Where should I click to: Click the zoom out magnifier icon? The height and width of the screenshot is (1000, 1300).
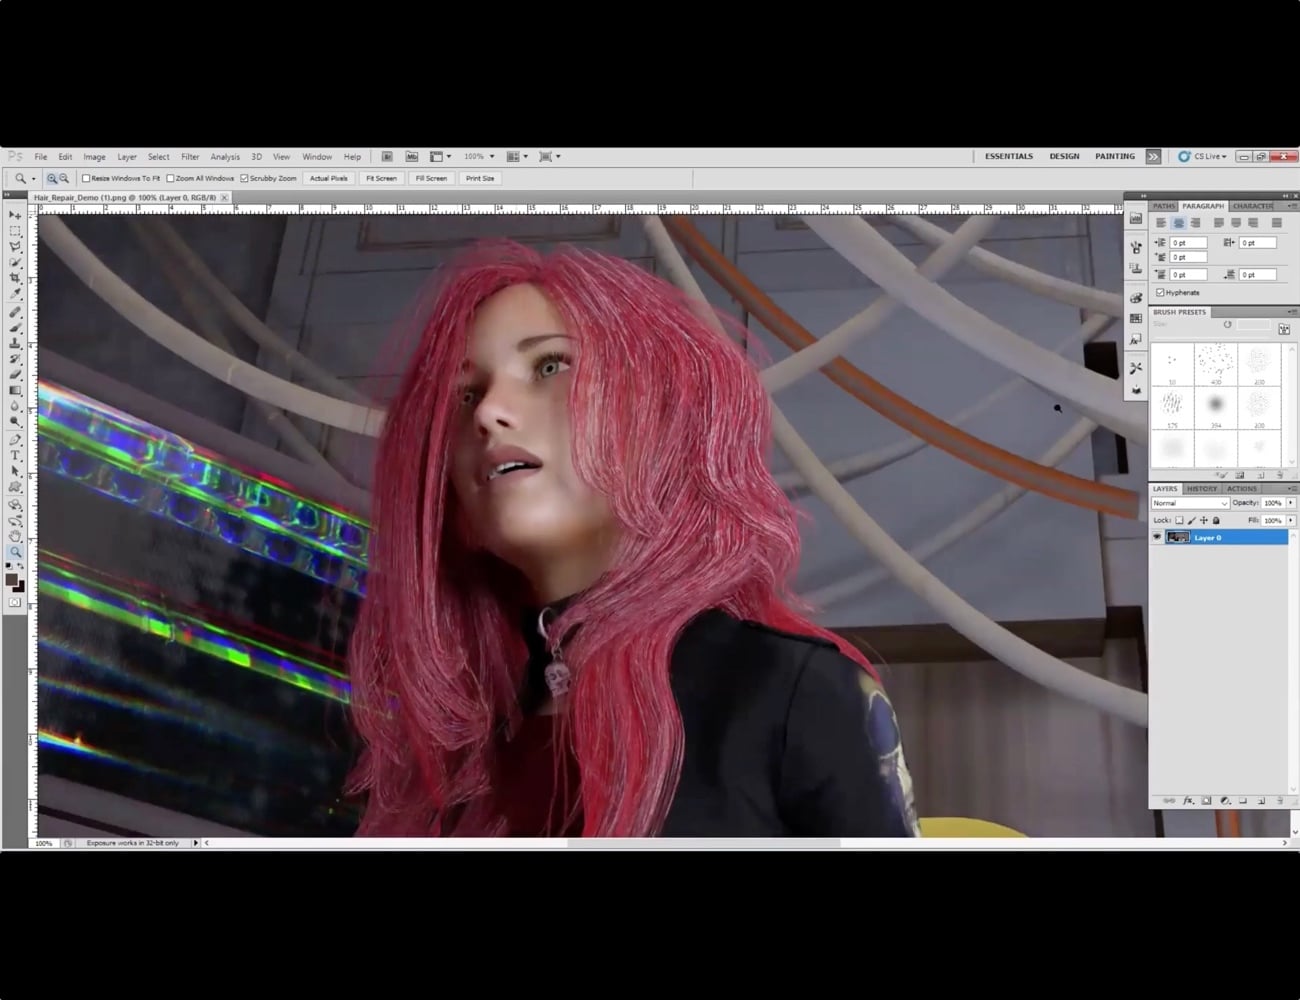point(64,179)
